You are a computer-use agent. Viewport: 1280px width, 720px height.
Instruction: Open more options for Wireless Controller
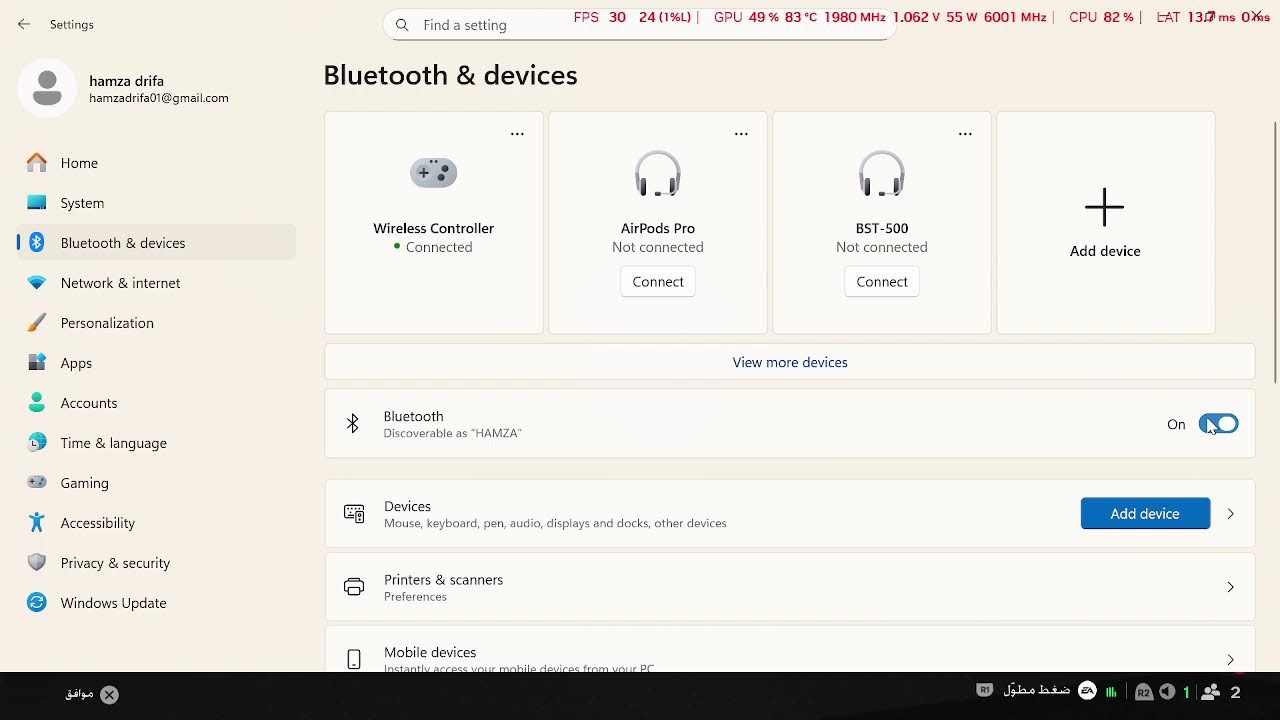[517, 133]
